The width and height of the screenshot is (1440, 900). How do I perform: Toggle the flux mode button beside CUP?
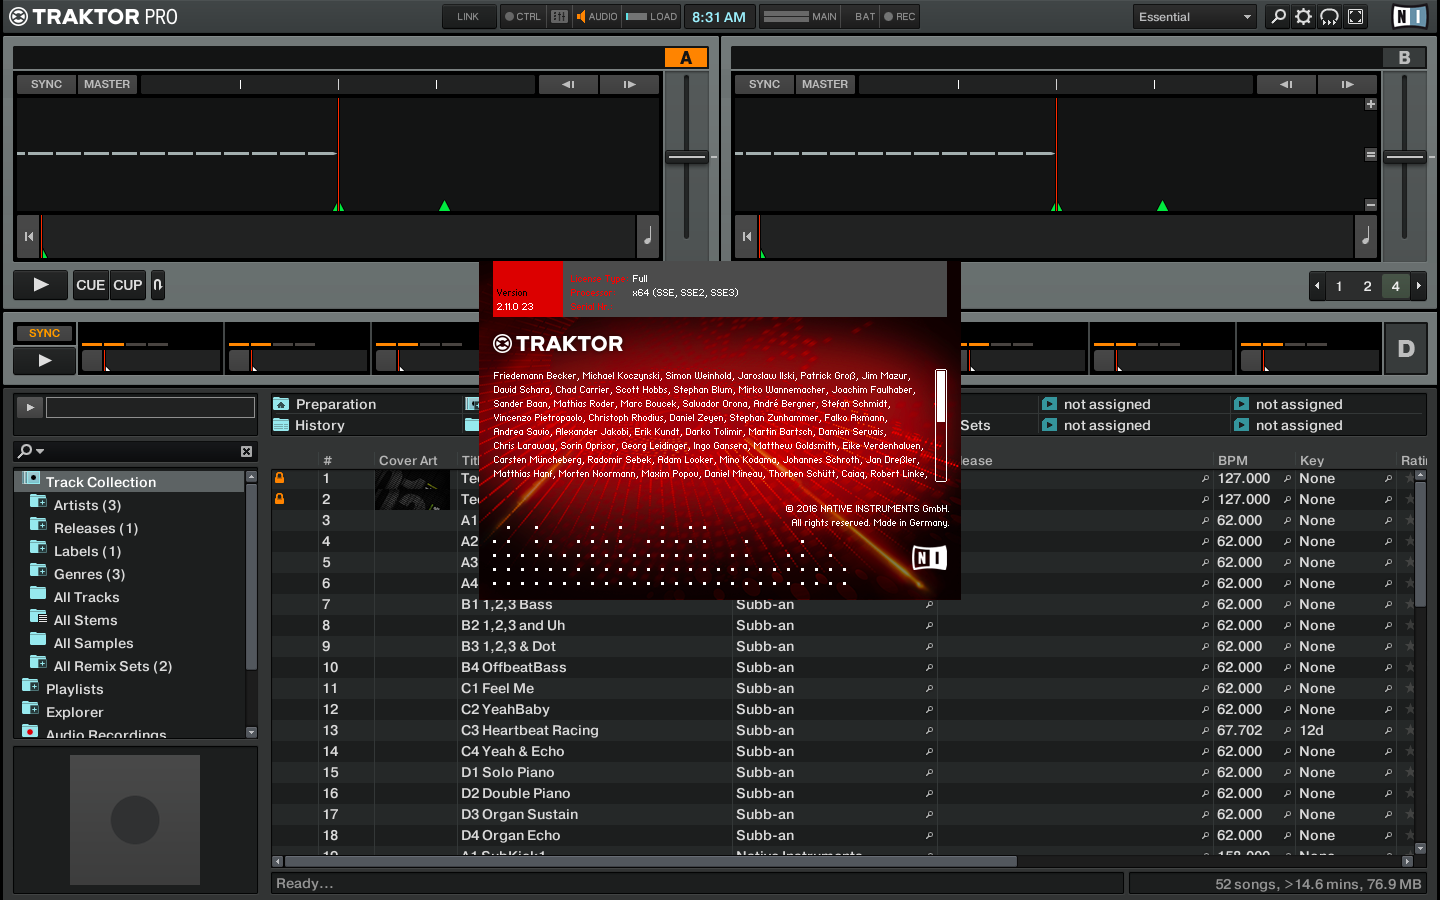pos(158,285)
